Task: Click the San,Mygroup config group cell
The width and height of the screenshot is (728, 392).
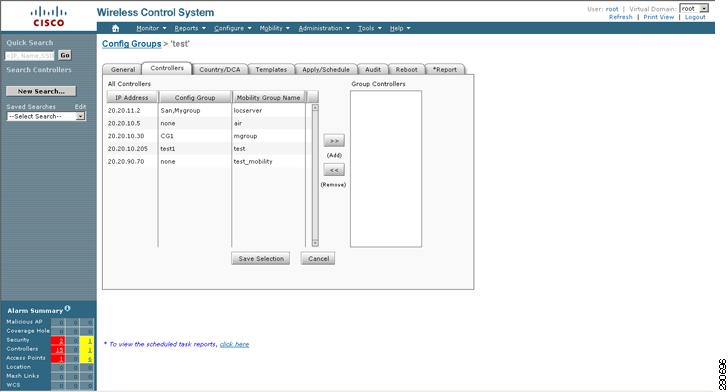Action: pos(180,111)
